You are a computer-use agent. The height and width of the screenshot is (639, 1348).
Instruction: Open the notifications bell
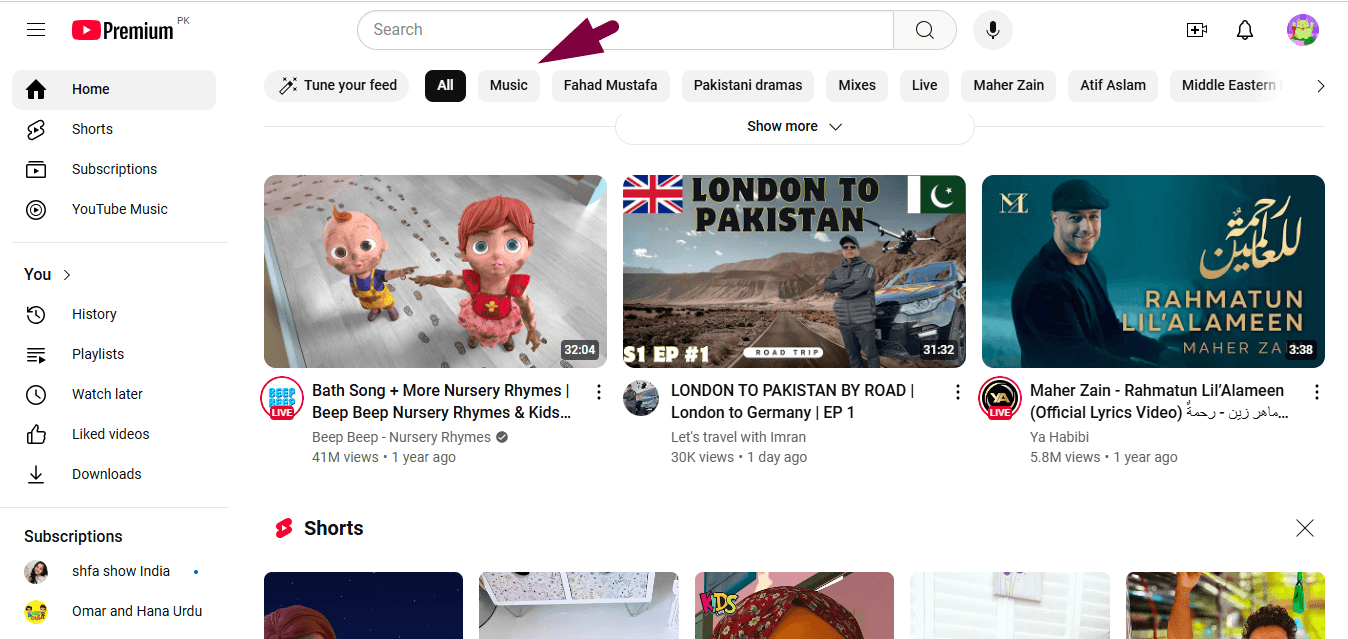coord(1245,30)
